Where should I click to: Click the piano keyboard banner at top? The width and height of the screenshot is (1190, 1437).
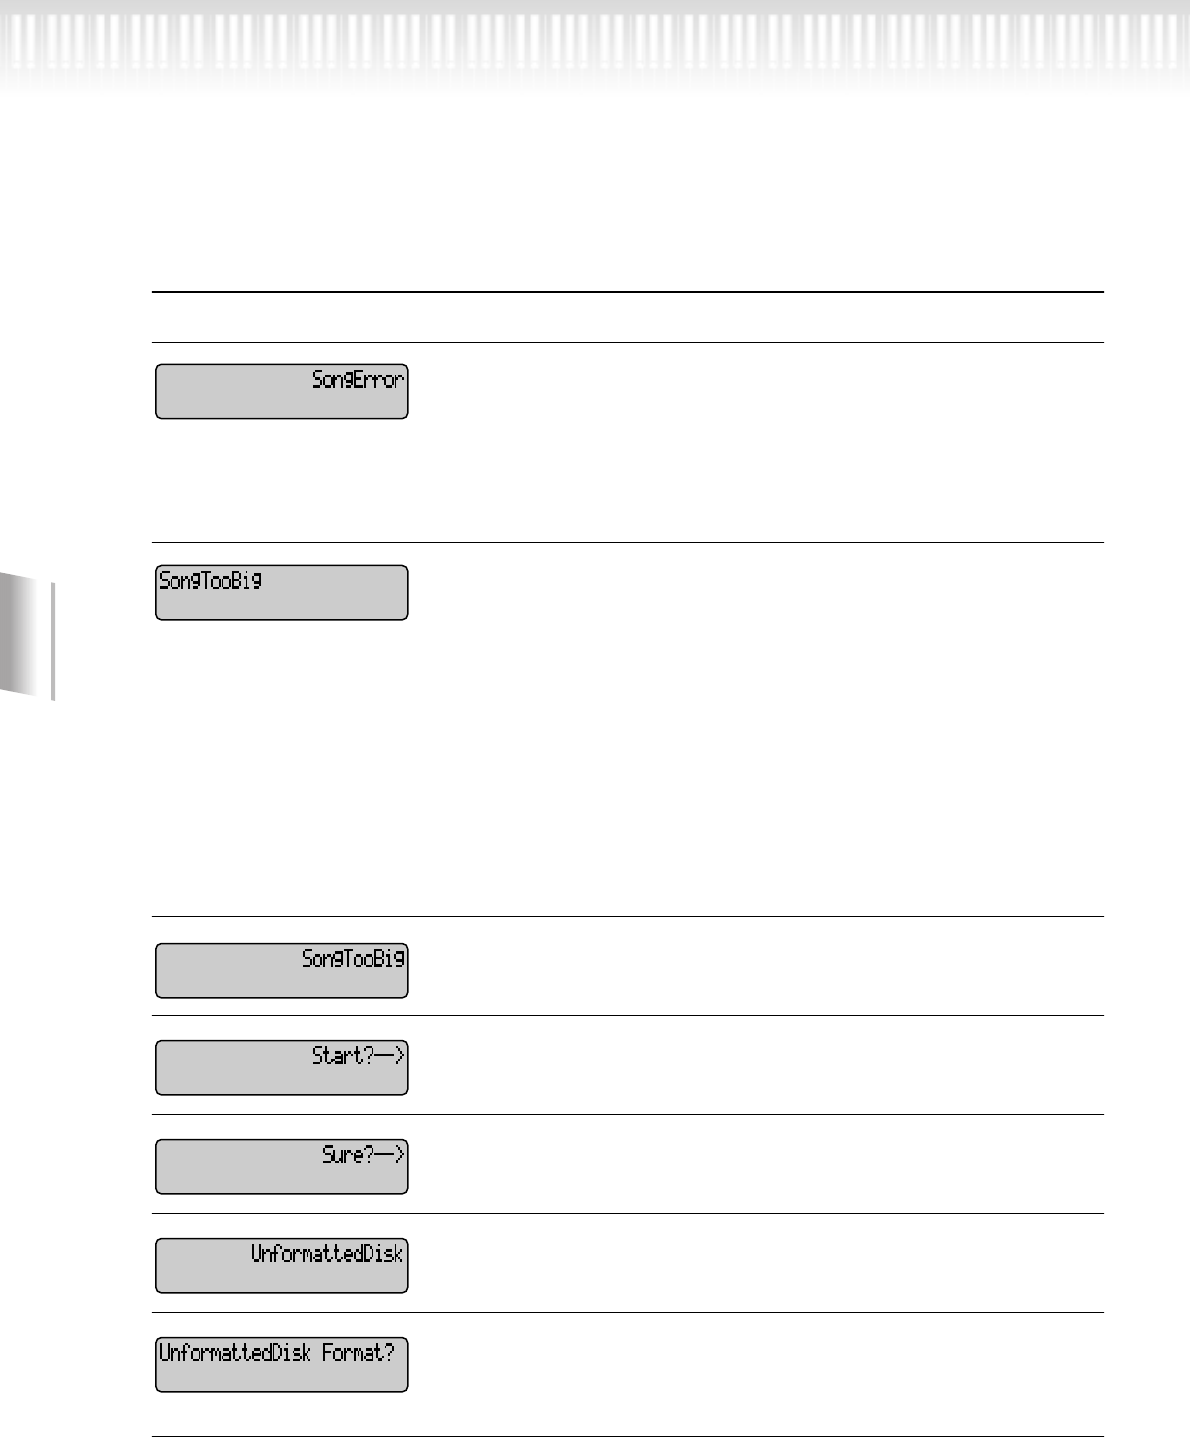click(595, 45)
